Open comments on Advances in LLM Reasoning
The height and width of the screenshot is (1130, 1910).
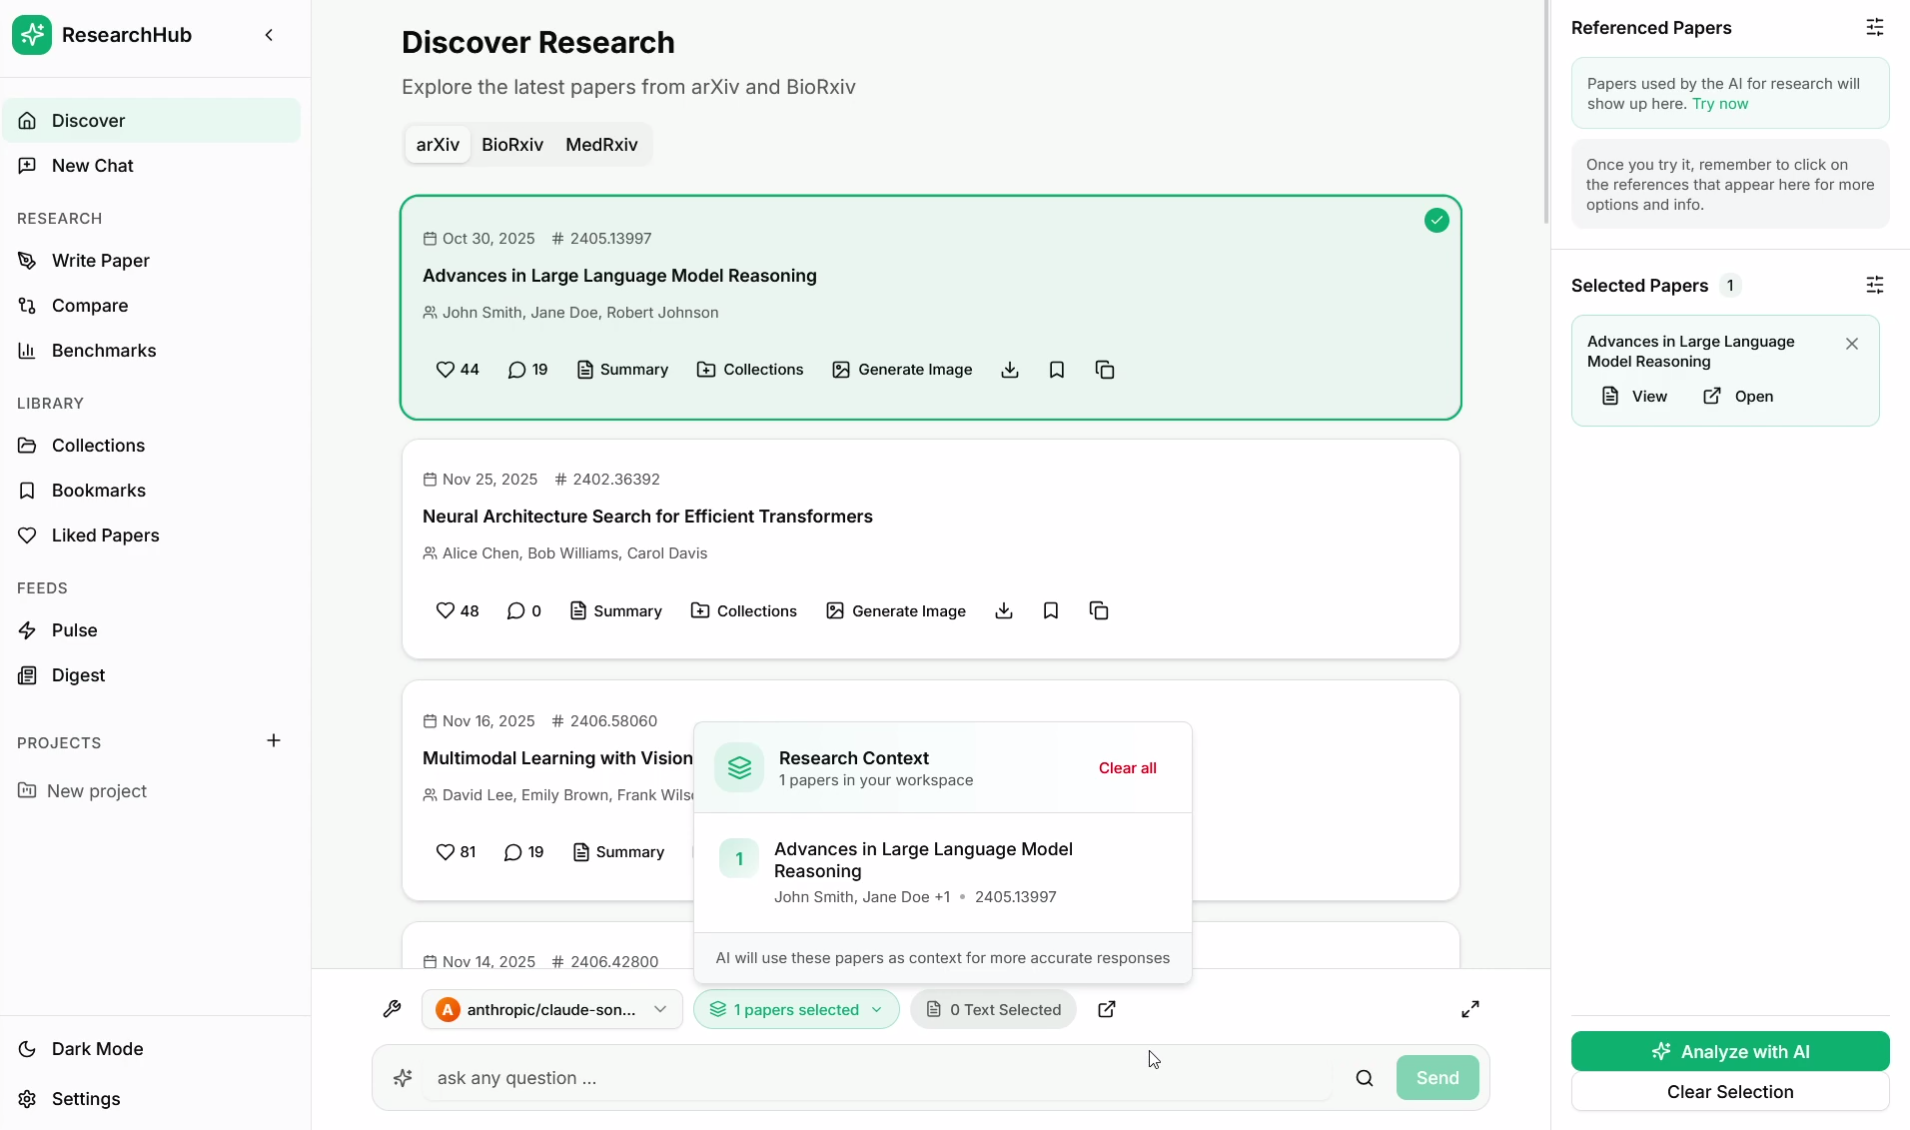(527, 370)
